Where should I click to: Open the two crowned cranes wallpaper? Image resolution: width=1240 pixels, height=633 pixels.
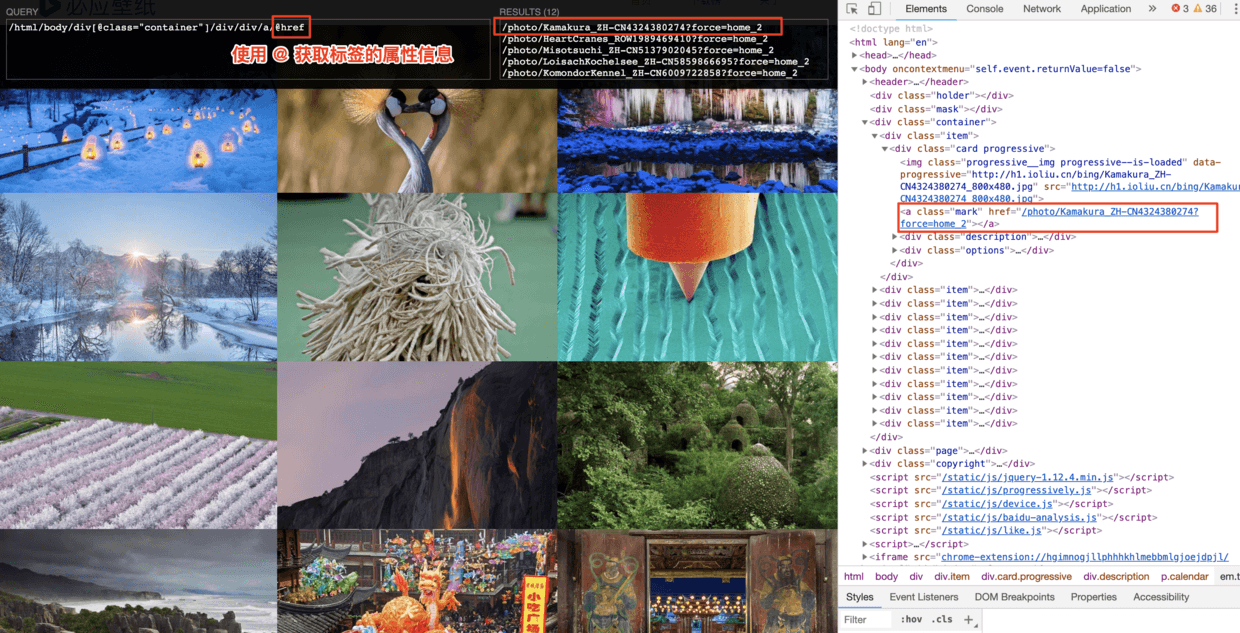pyautogui.click(x=417, y=141)
